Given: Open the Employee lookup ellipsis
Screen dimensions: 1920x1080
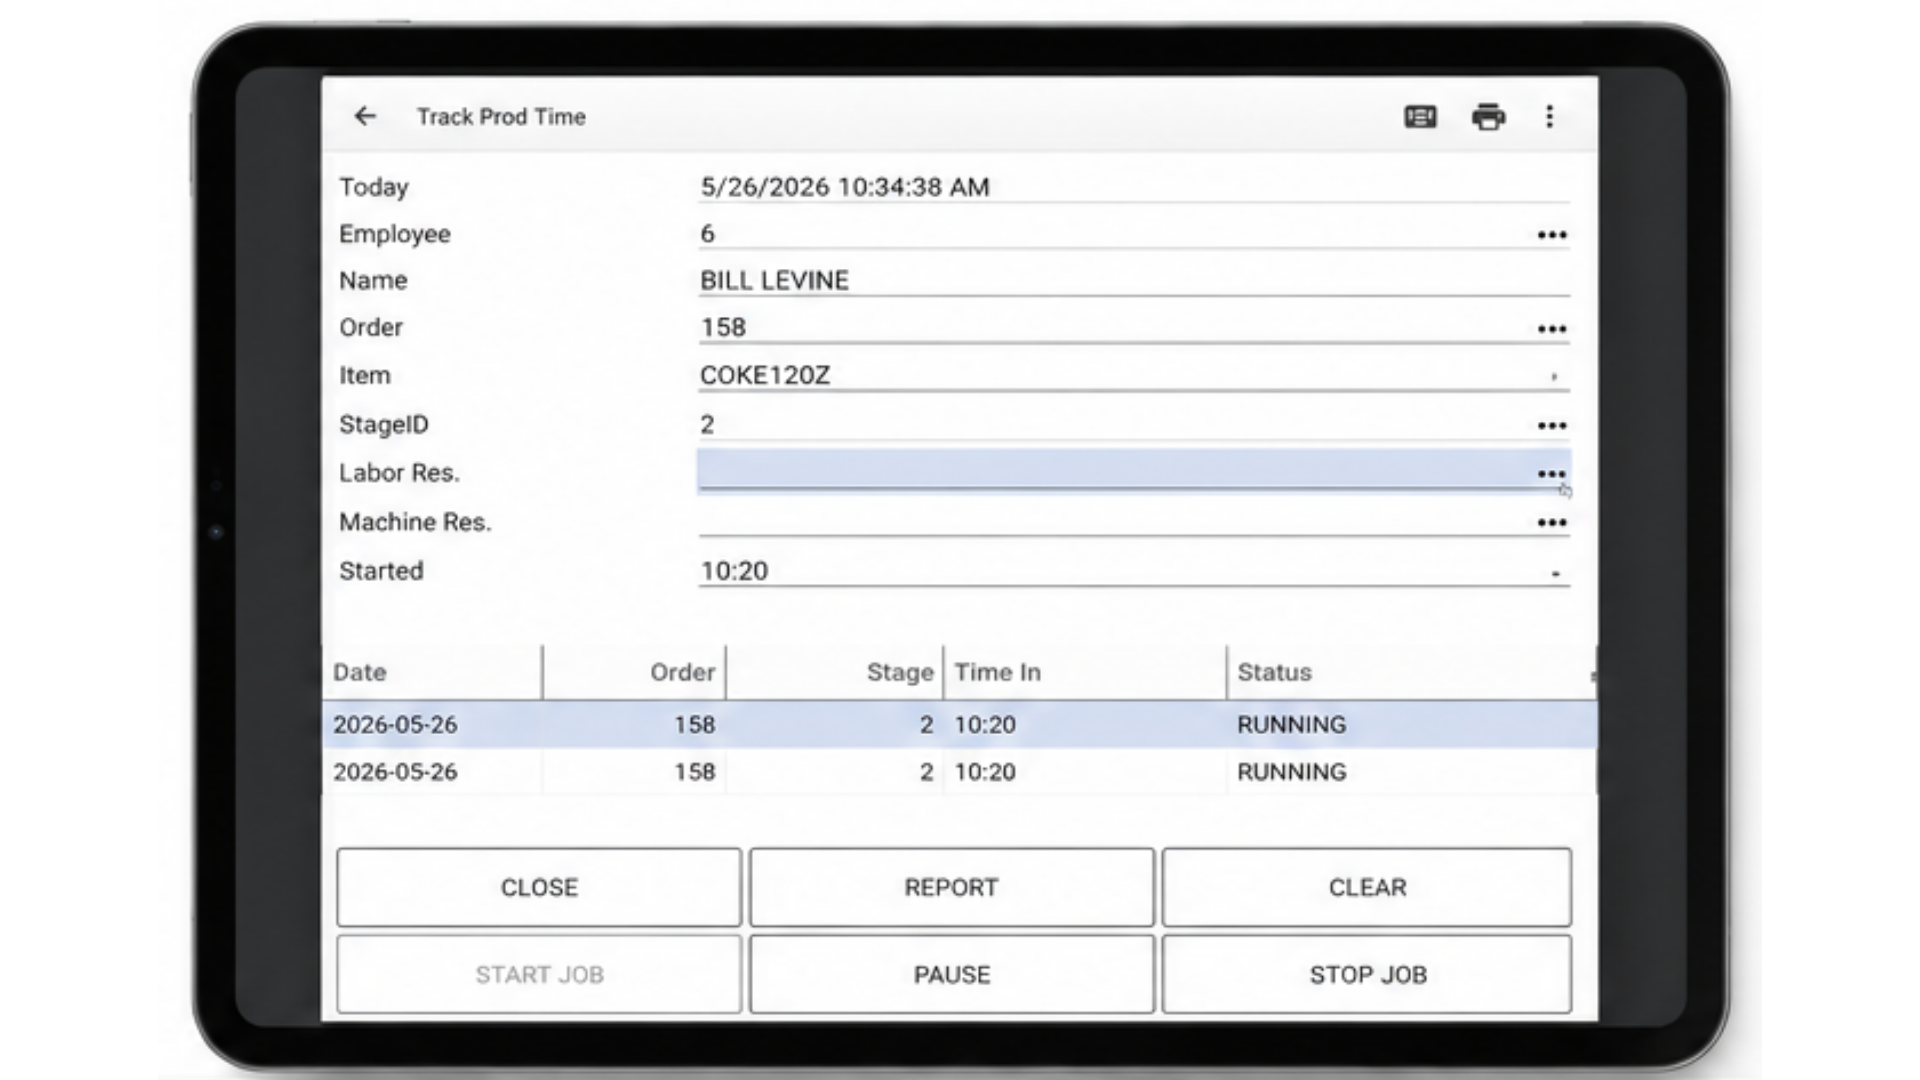Looking at the screenshot, I should tap(1552, 235).
